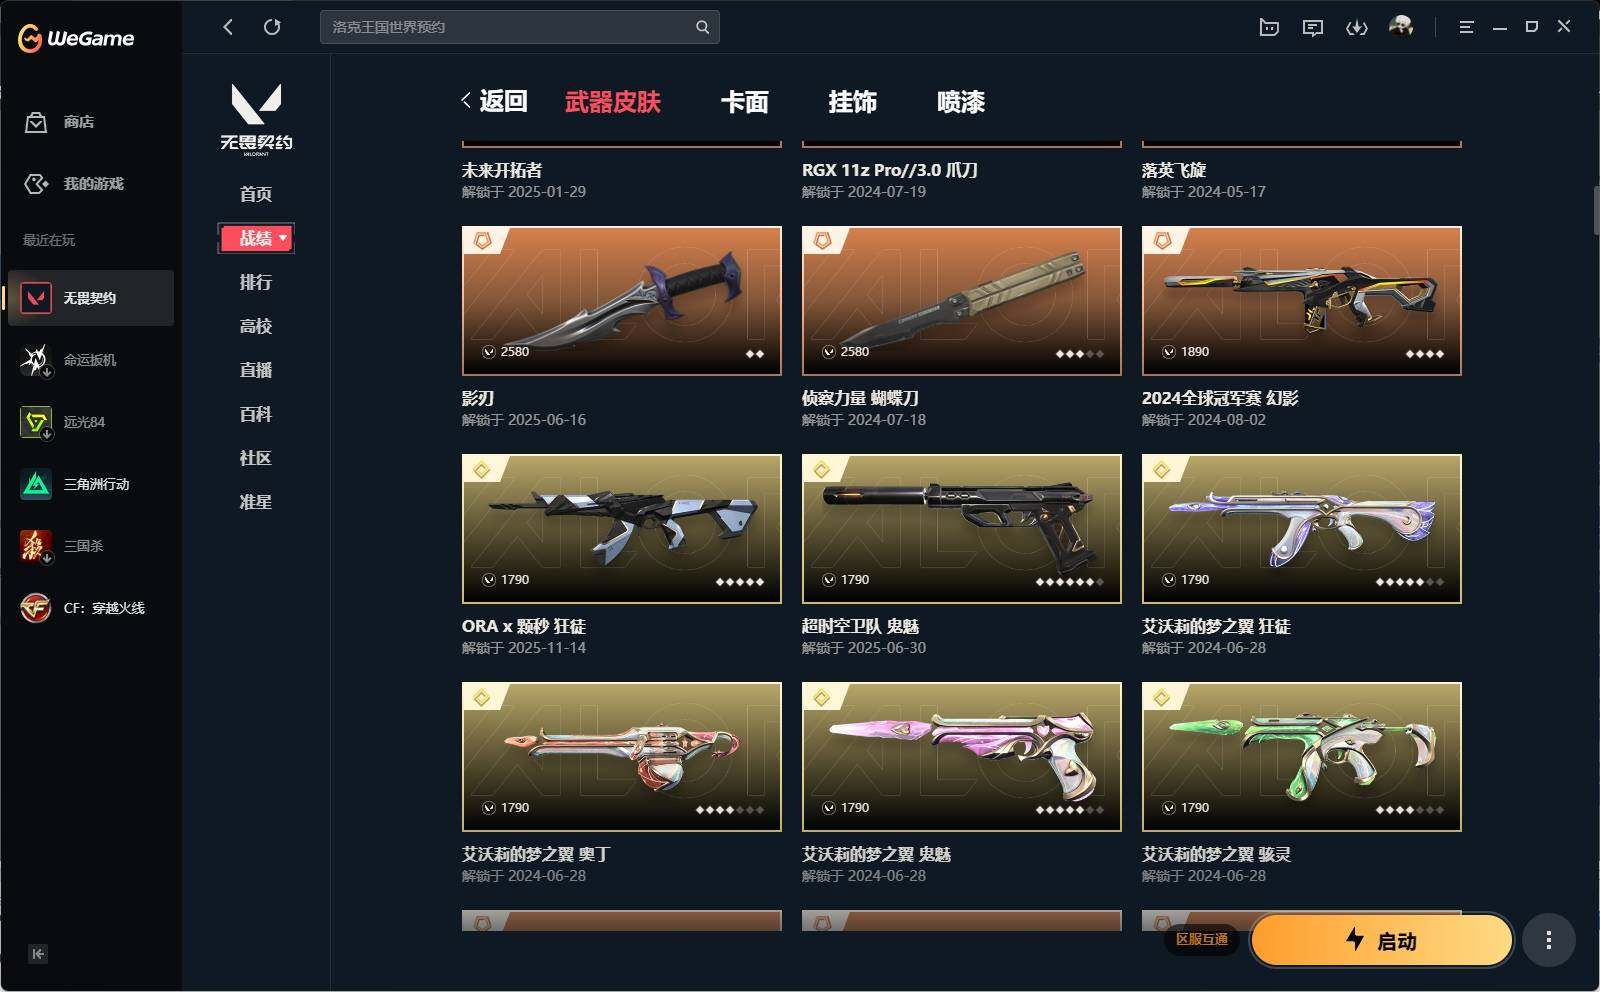
Task: Click the user avatar in title bar
Action: [x=1401, y=26]
